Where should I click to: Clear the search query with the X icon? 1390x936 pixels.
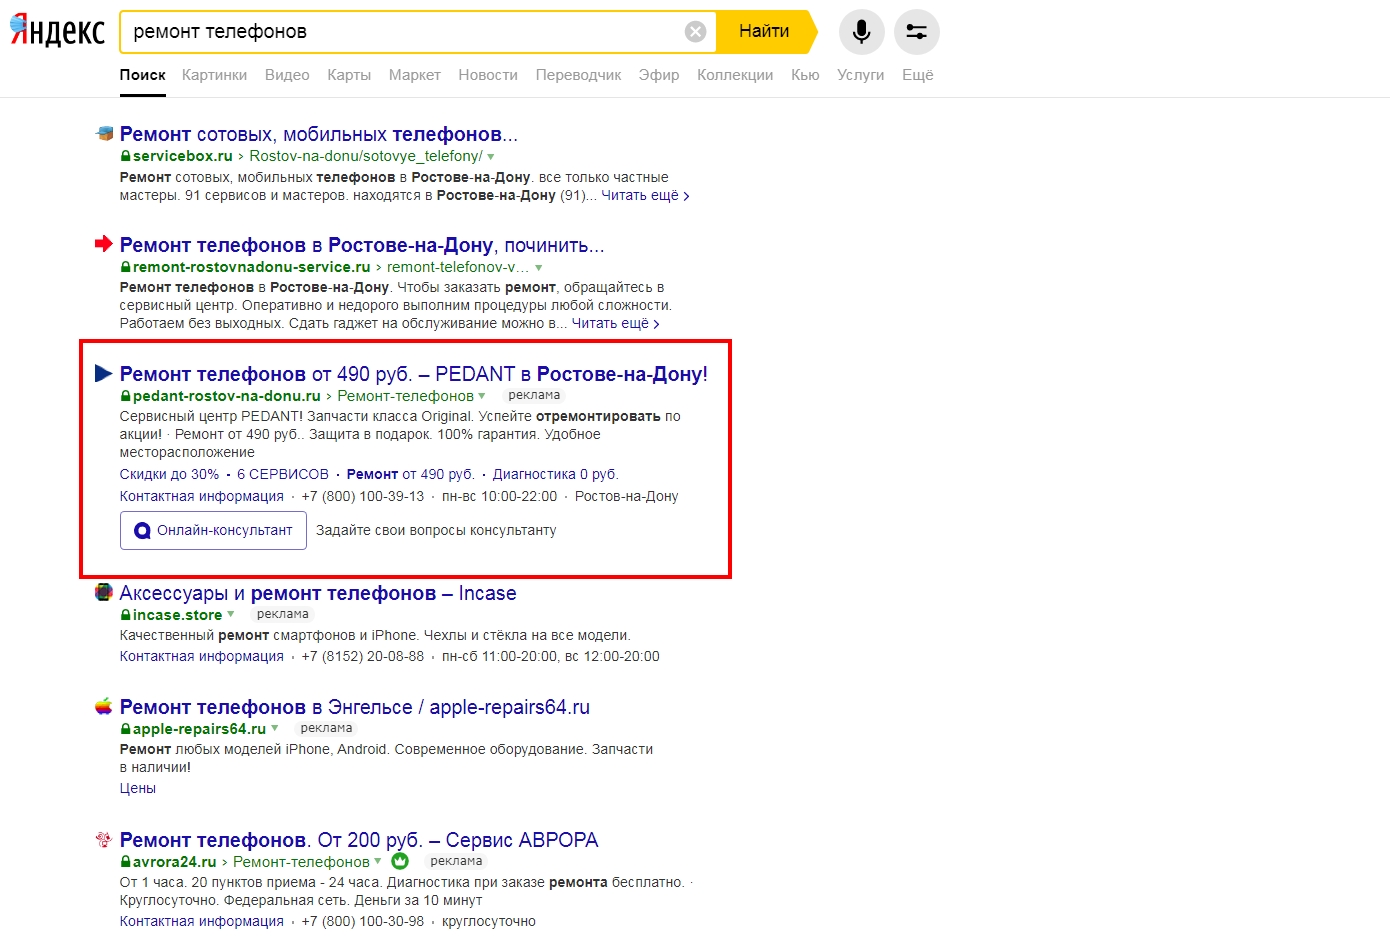coord(695,32)
